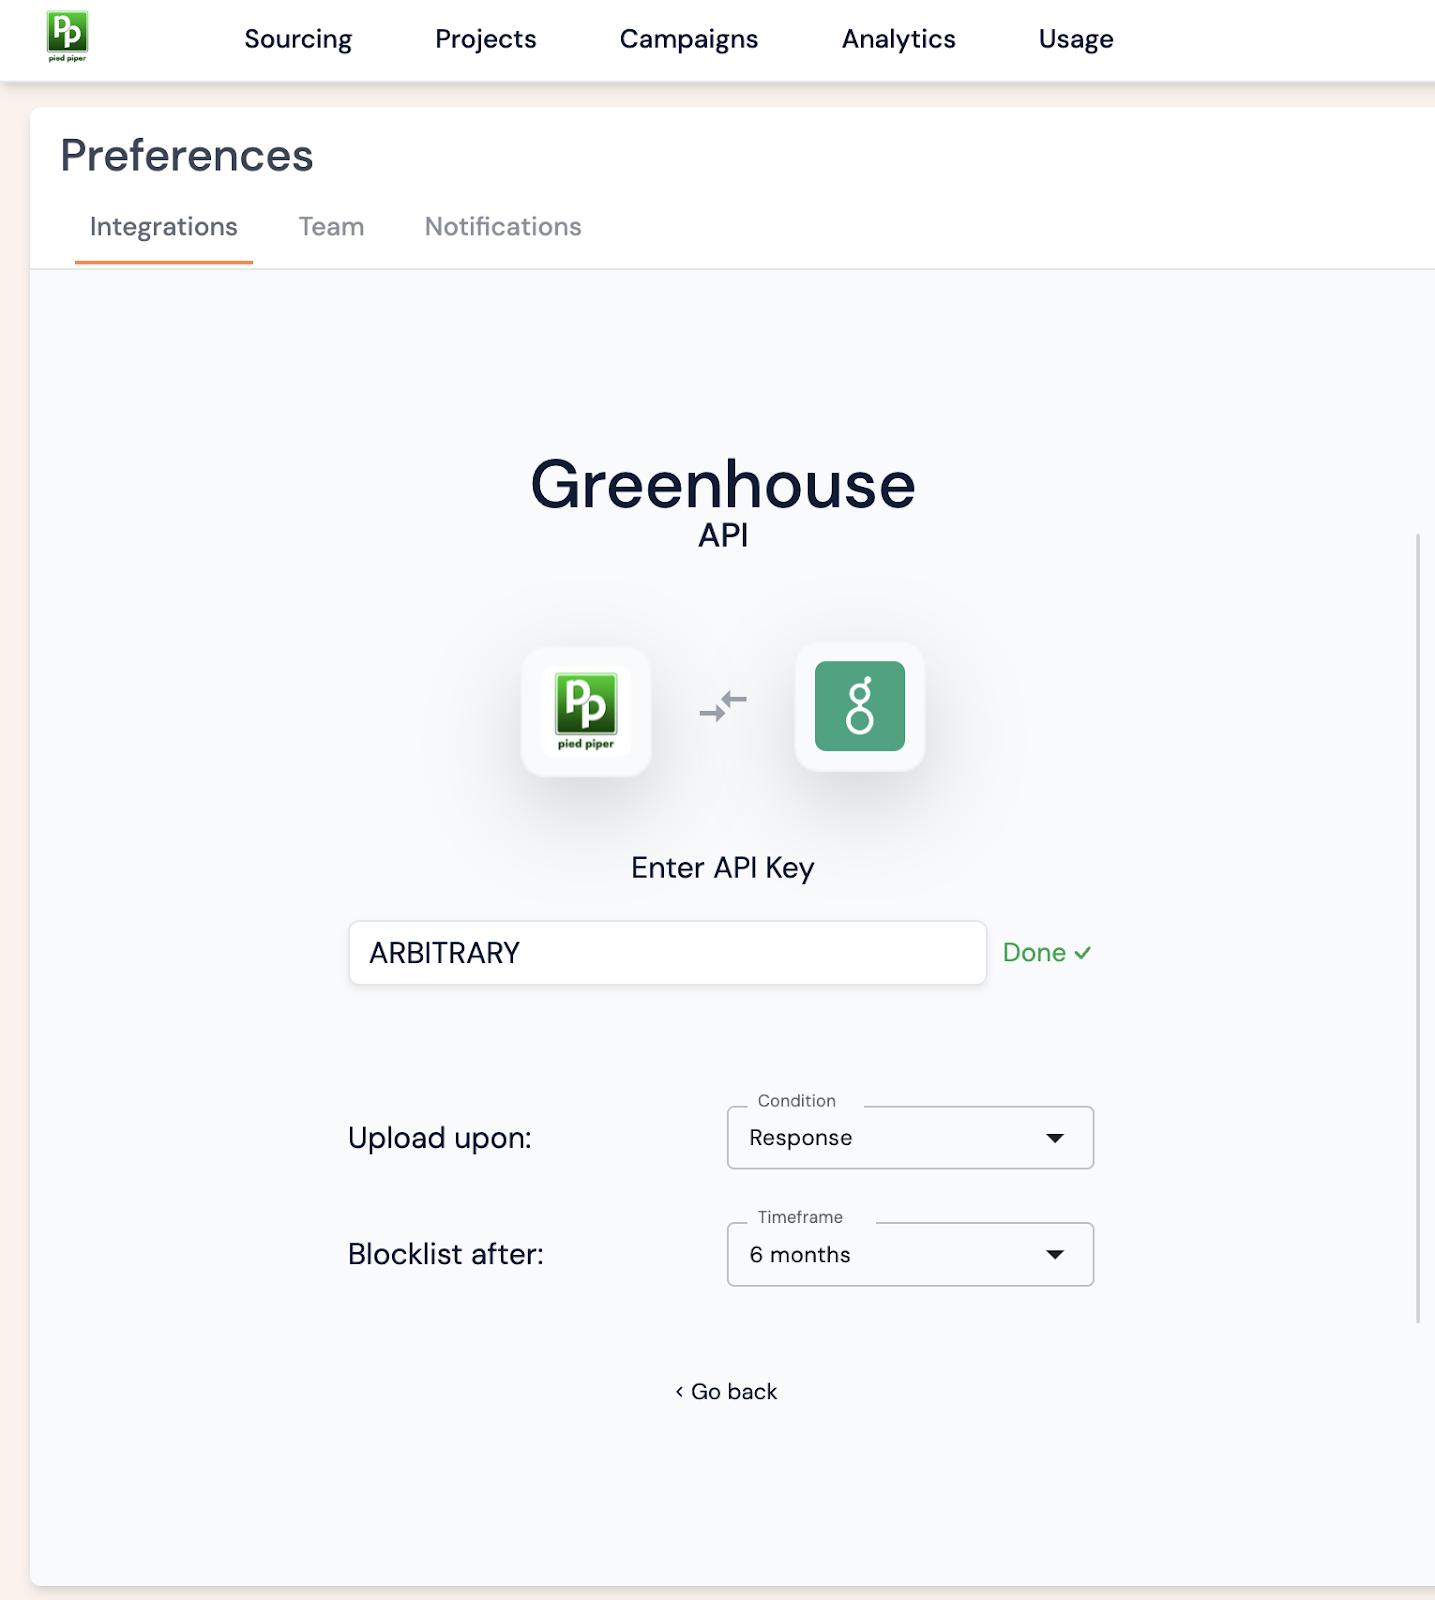Click the Go back link
The height and width of the screenshot is (1600, 1435).
(x=726, y=1392)
